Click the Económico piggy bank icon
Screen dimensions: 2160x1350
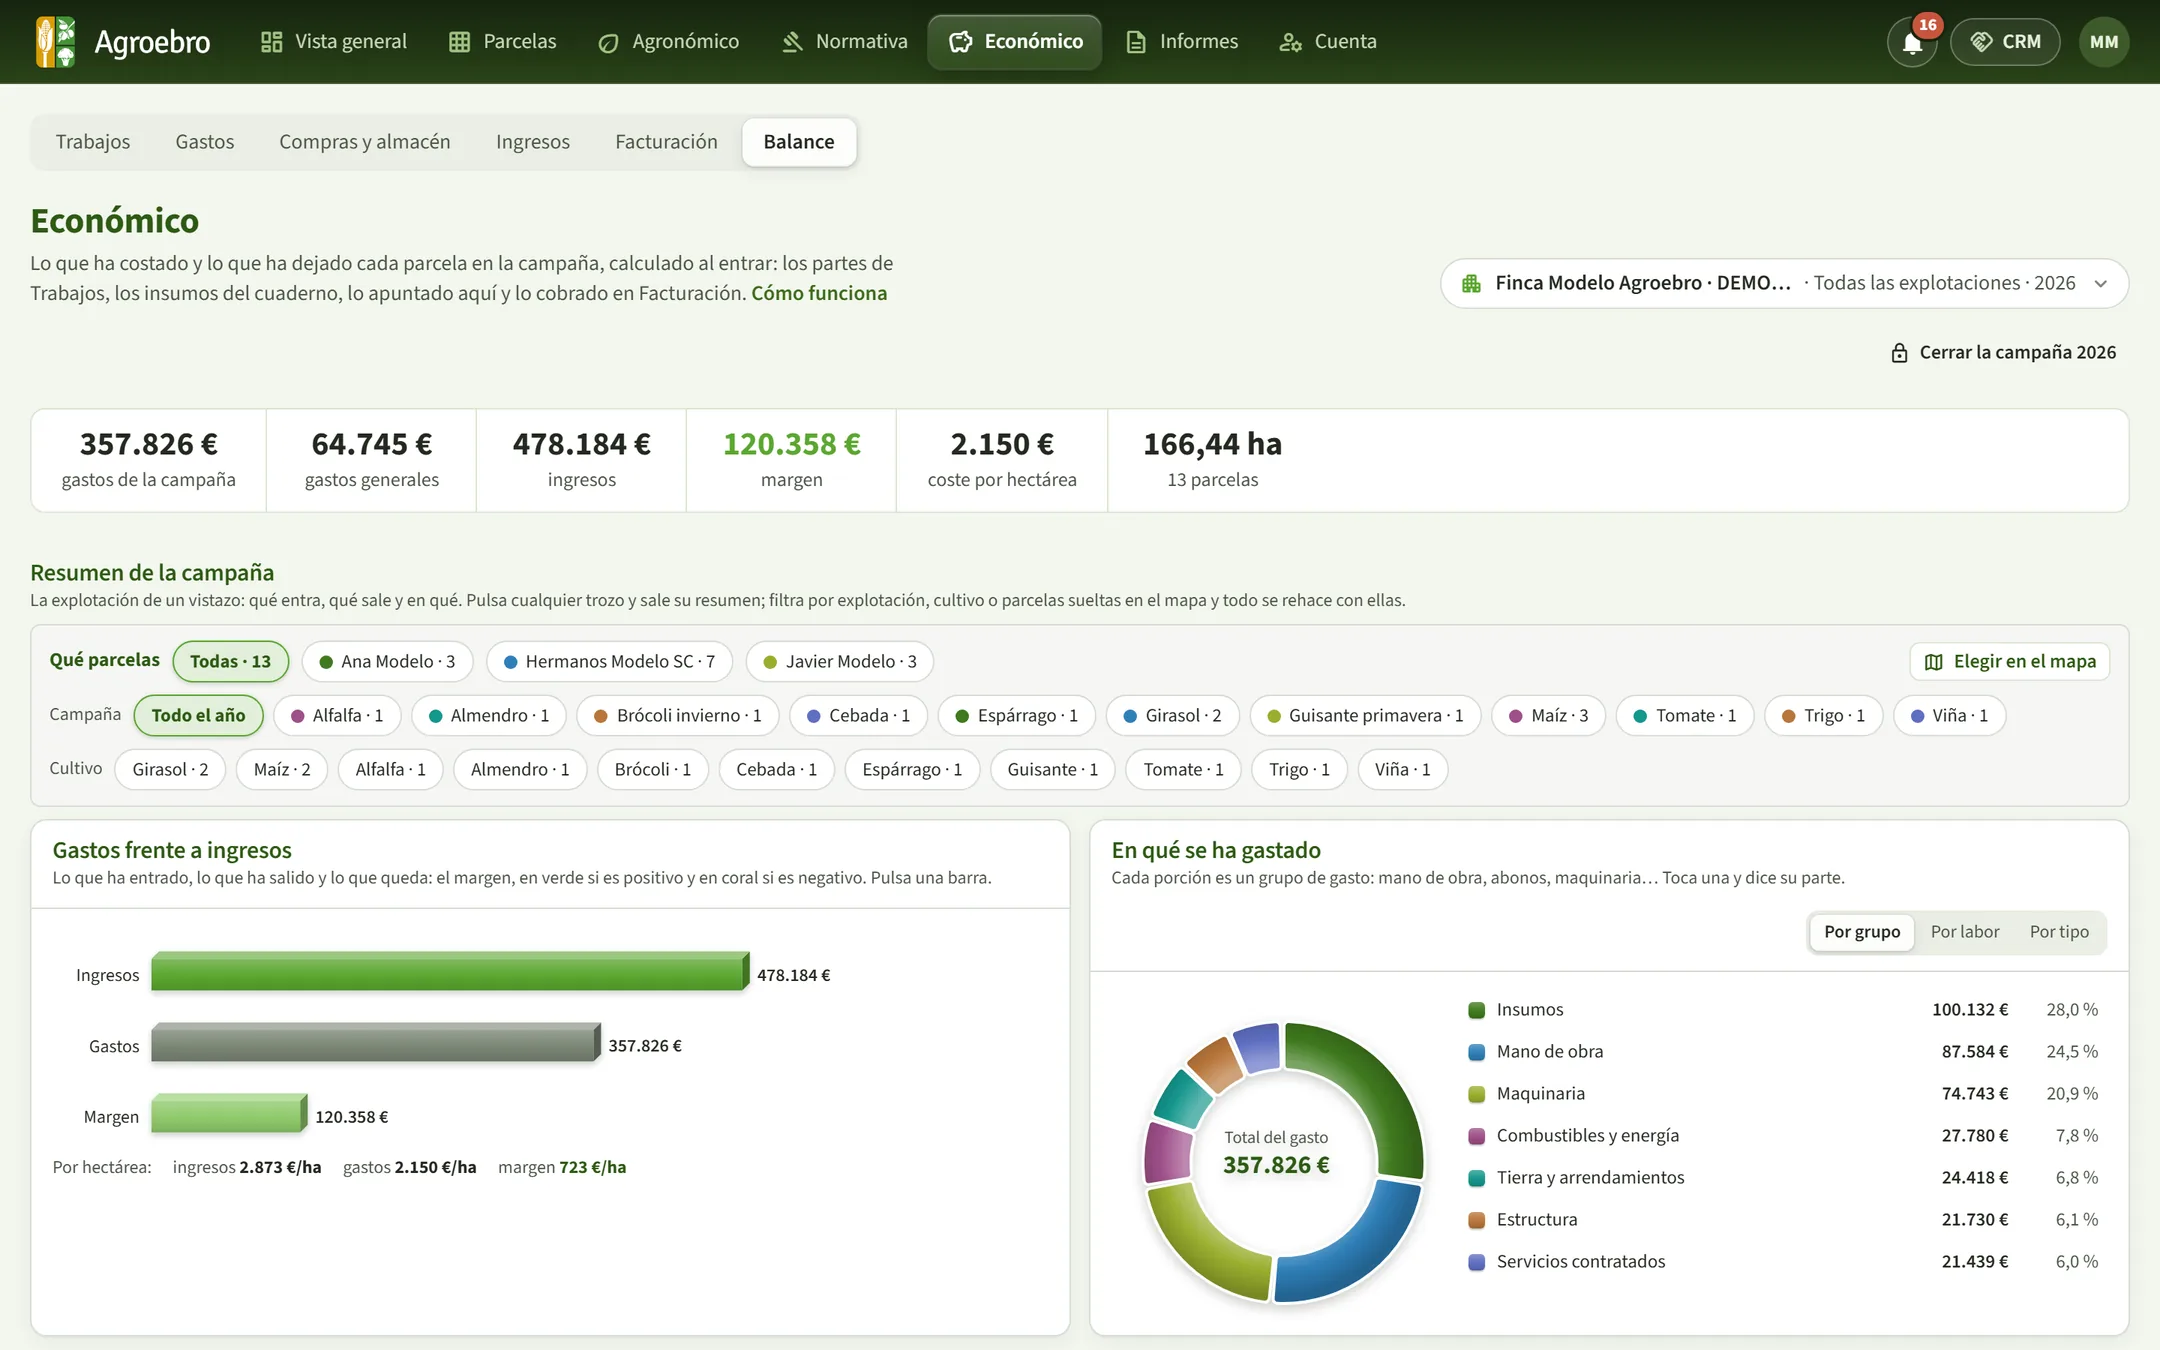coord(960,42)
